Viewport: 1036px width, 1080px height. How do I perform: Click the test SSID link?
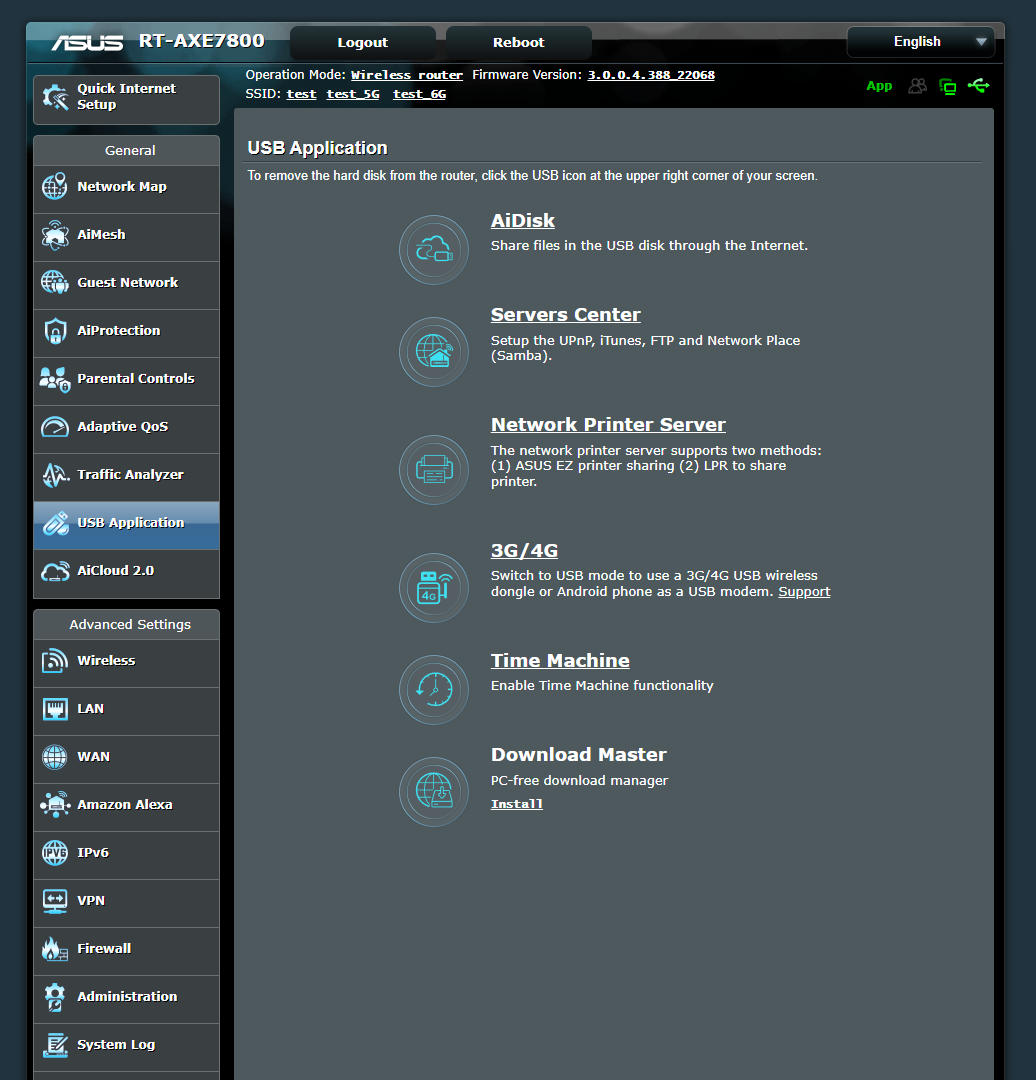302,94
